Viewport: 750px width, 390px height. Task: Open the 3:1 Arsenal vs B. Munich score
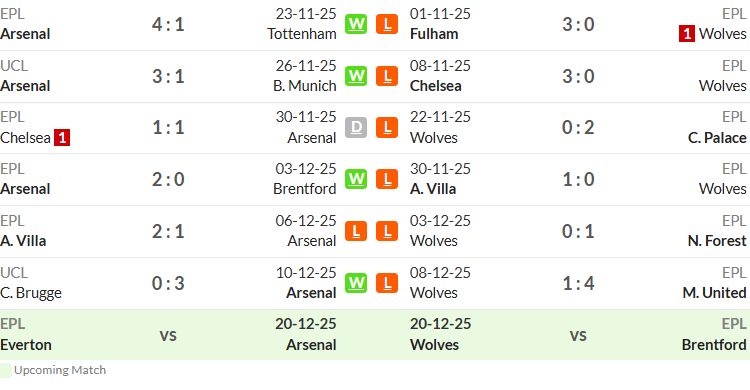(168, 76)
